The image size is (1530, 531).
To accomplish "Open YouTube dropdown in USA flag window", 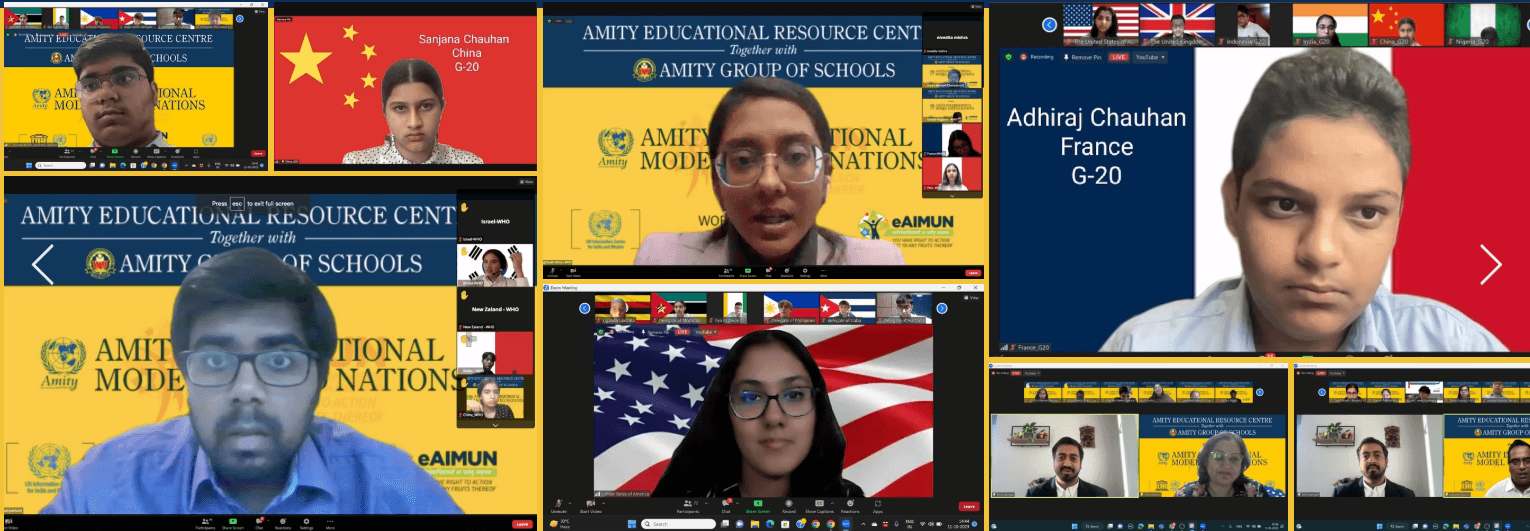I will pos(706,332).
